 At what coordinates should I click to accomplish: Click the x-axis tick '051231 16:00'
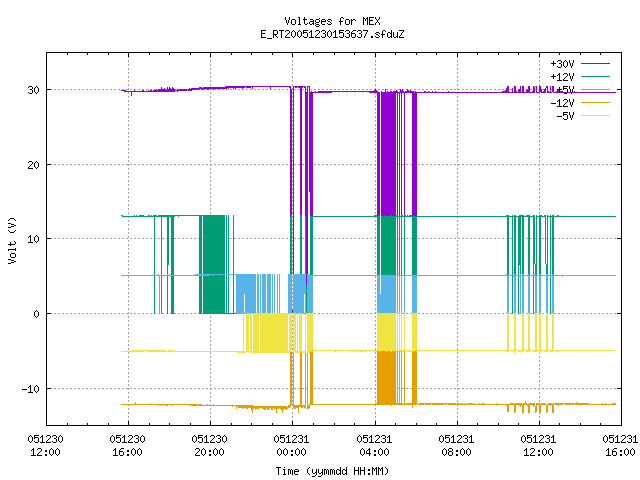620,446
